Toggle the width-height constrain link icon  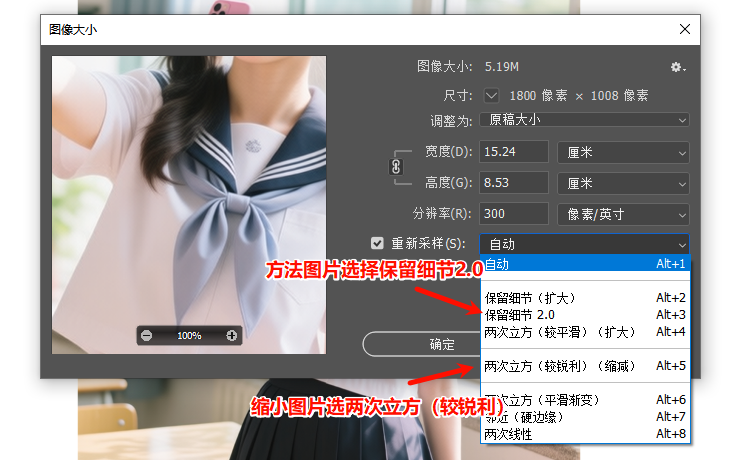pos(396,167)
